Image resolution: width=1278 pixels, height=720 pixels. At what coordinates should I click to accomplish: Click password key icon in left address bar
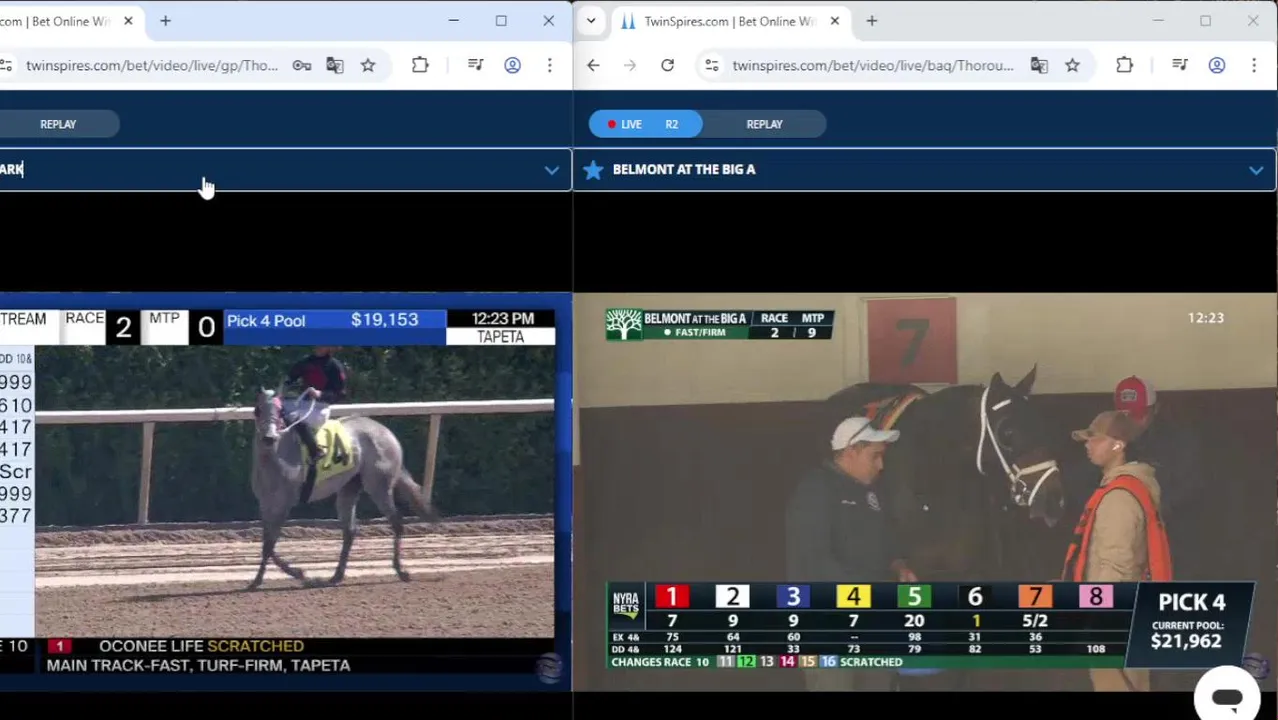[301, 66]
